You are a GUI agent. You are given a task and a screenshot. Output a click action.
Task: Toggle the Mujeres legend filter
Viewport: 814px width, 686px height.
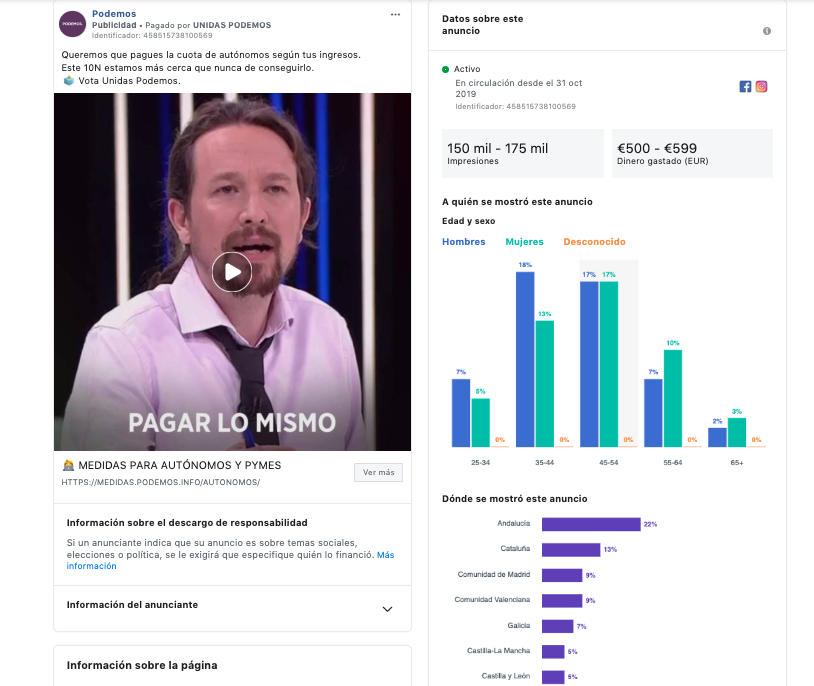click(x=524, y=241)
